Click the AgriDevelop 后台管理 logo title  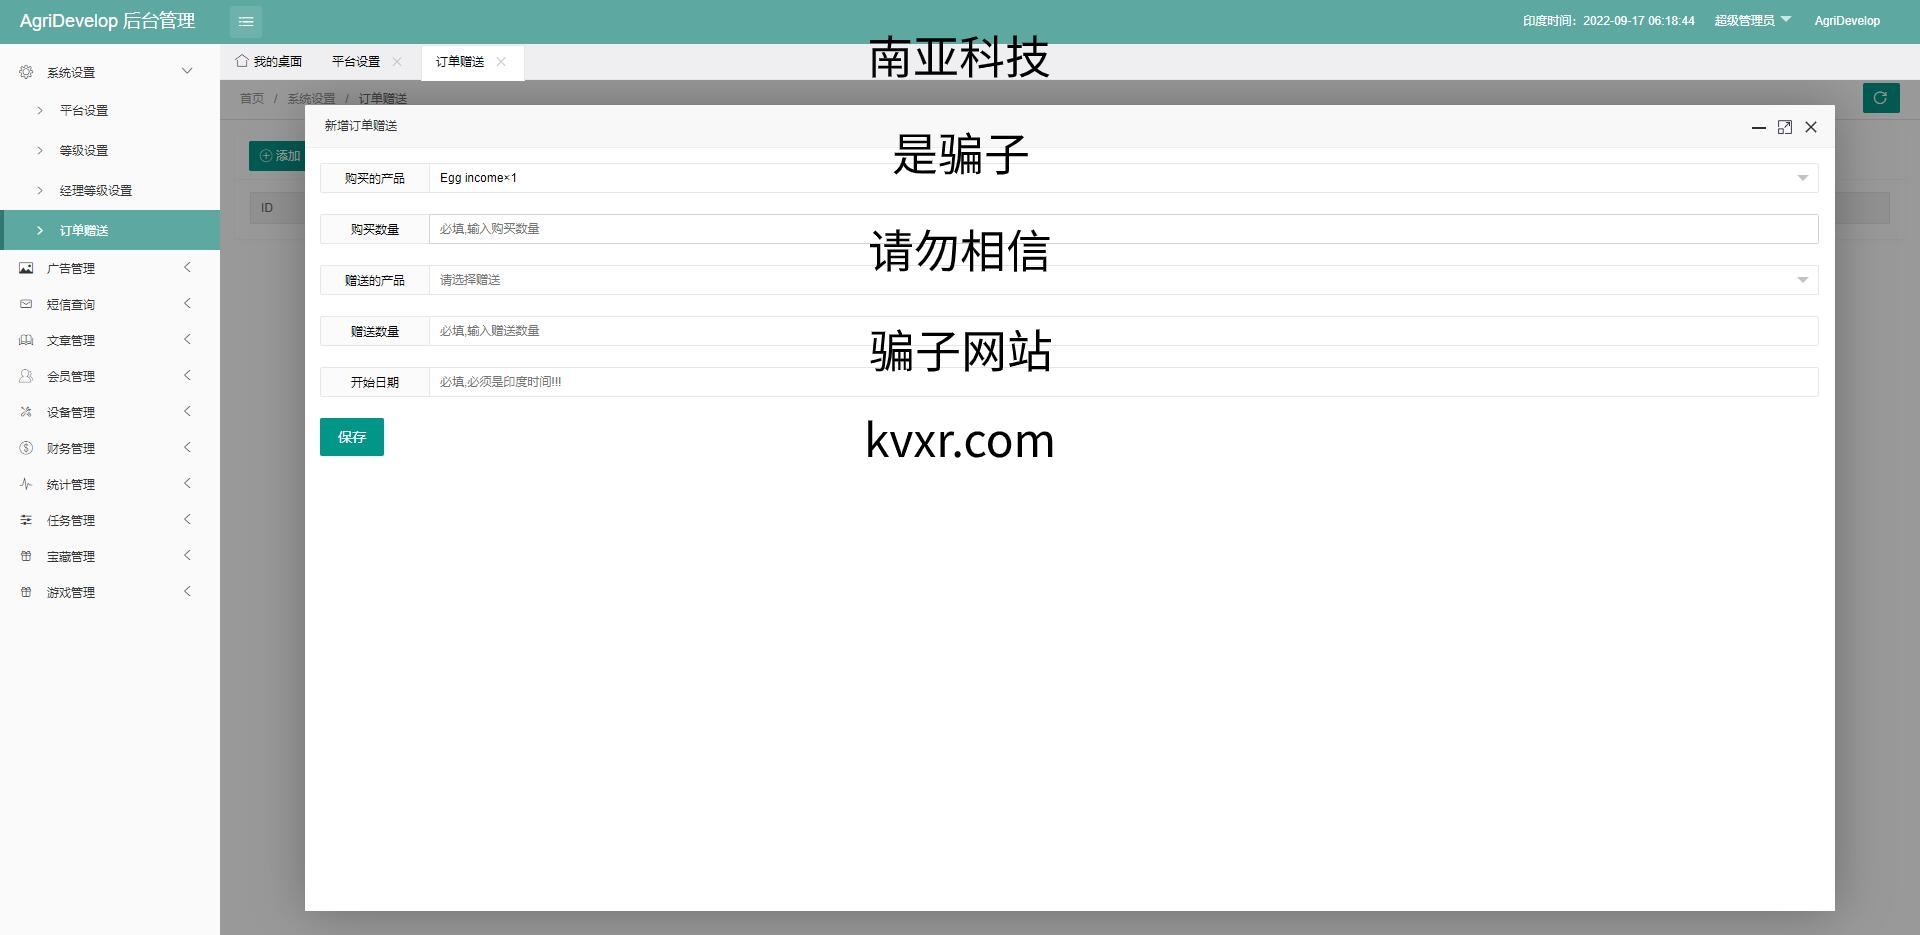click(x=107, y=21)
